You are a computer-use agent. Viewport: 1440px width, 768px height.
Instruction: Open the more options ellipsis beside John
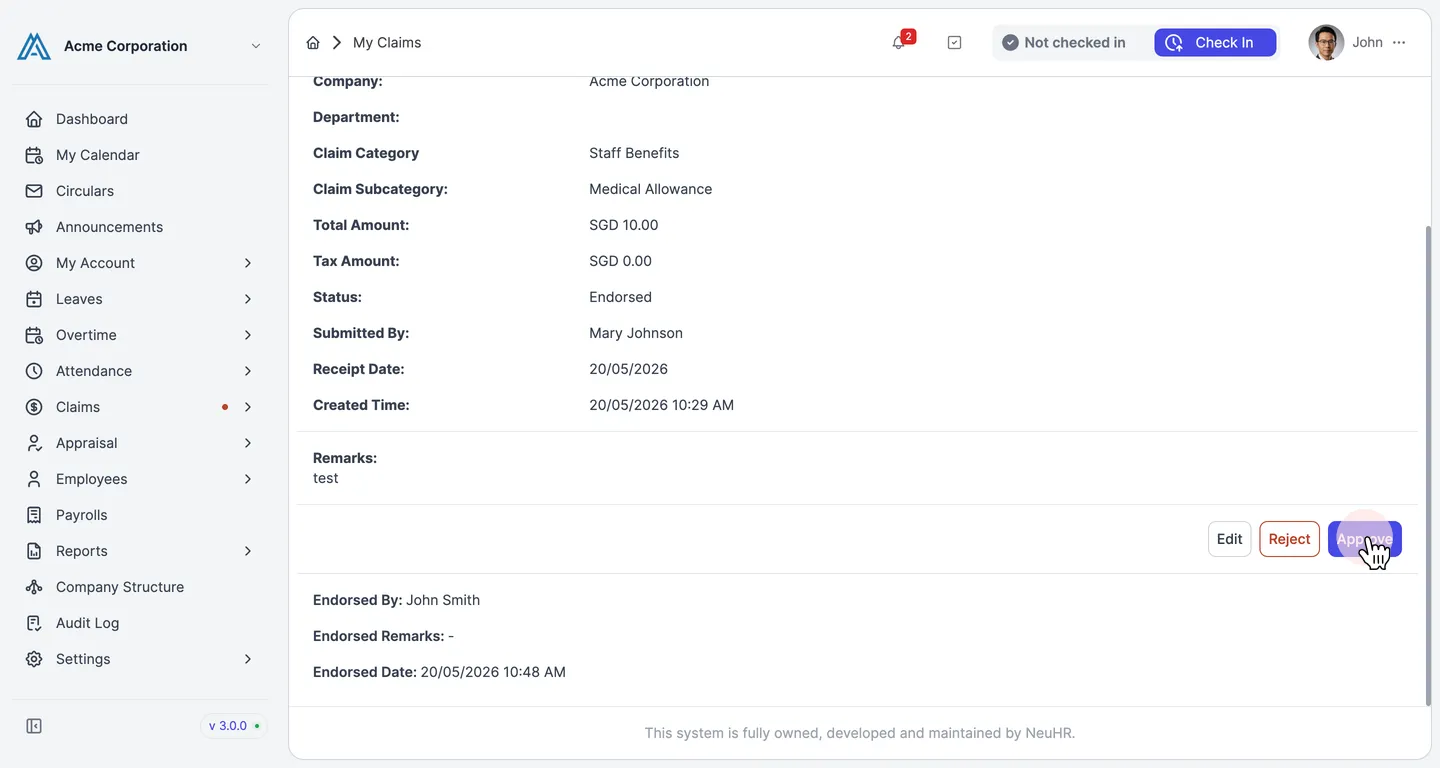pos(1399,43)
